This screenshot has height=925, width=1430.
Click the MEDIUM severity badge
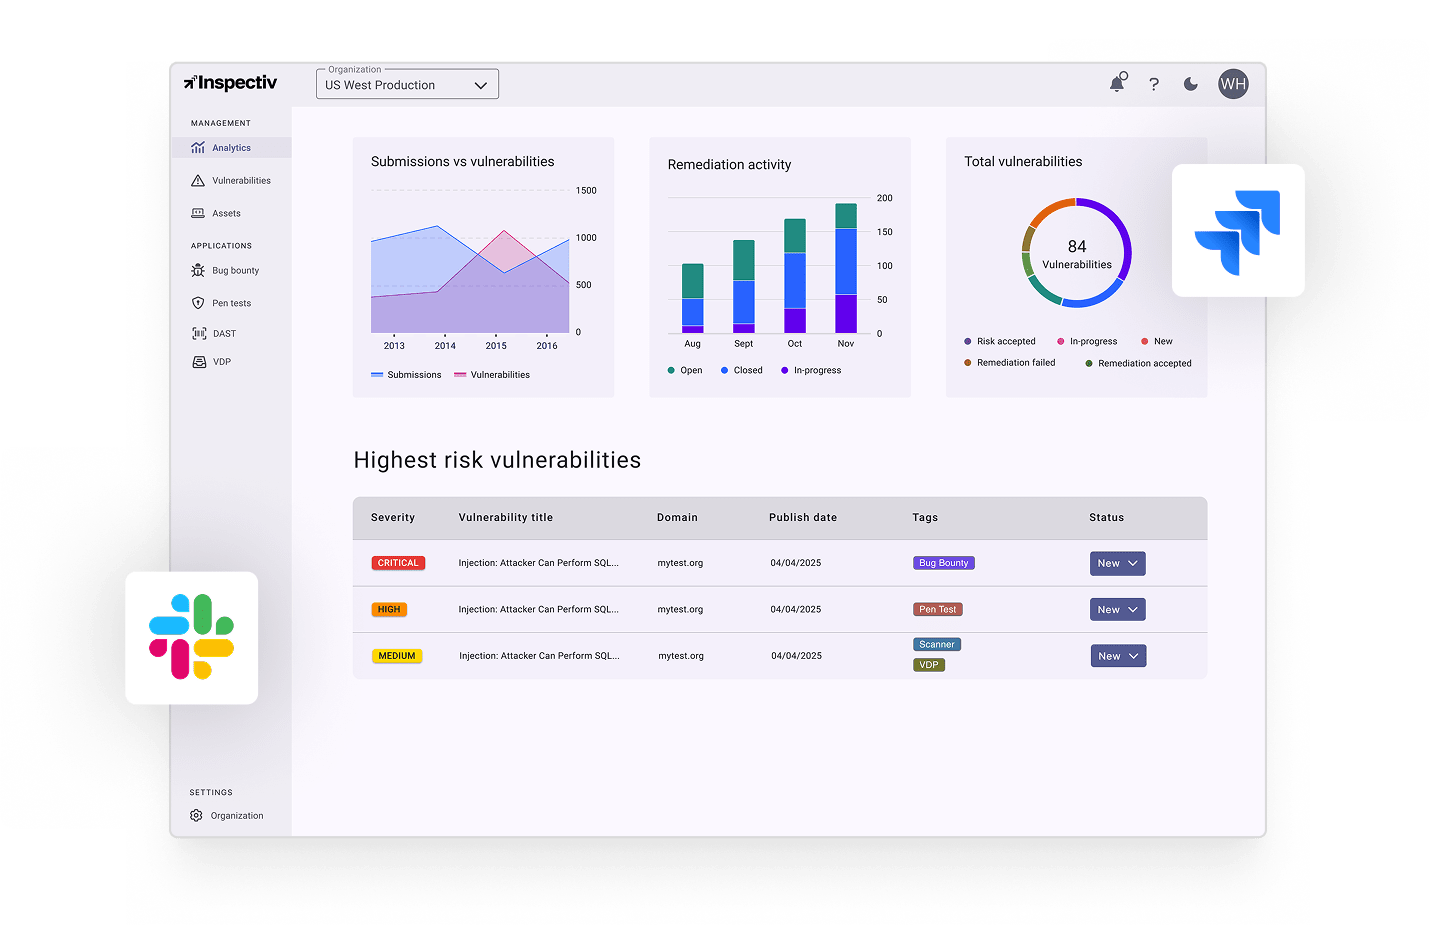coord(397,656)
